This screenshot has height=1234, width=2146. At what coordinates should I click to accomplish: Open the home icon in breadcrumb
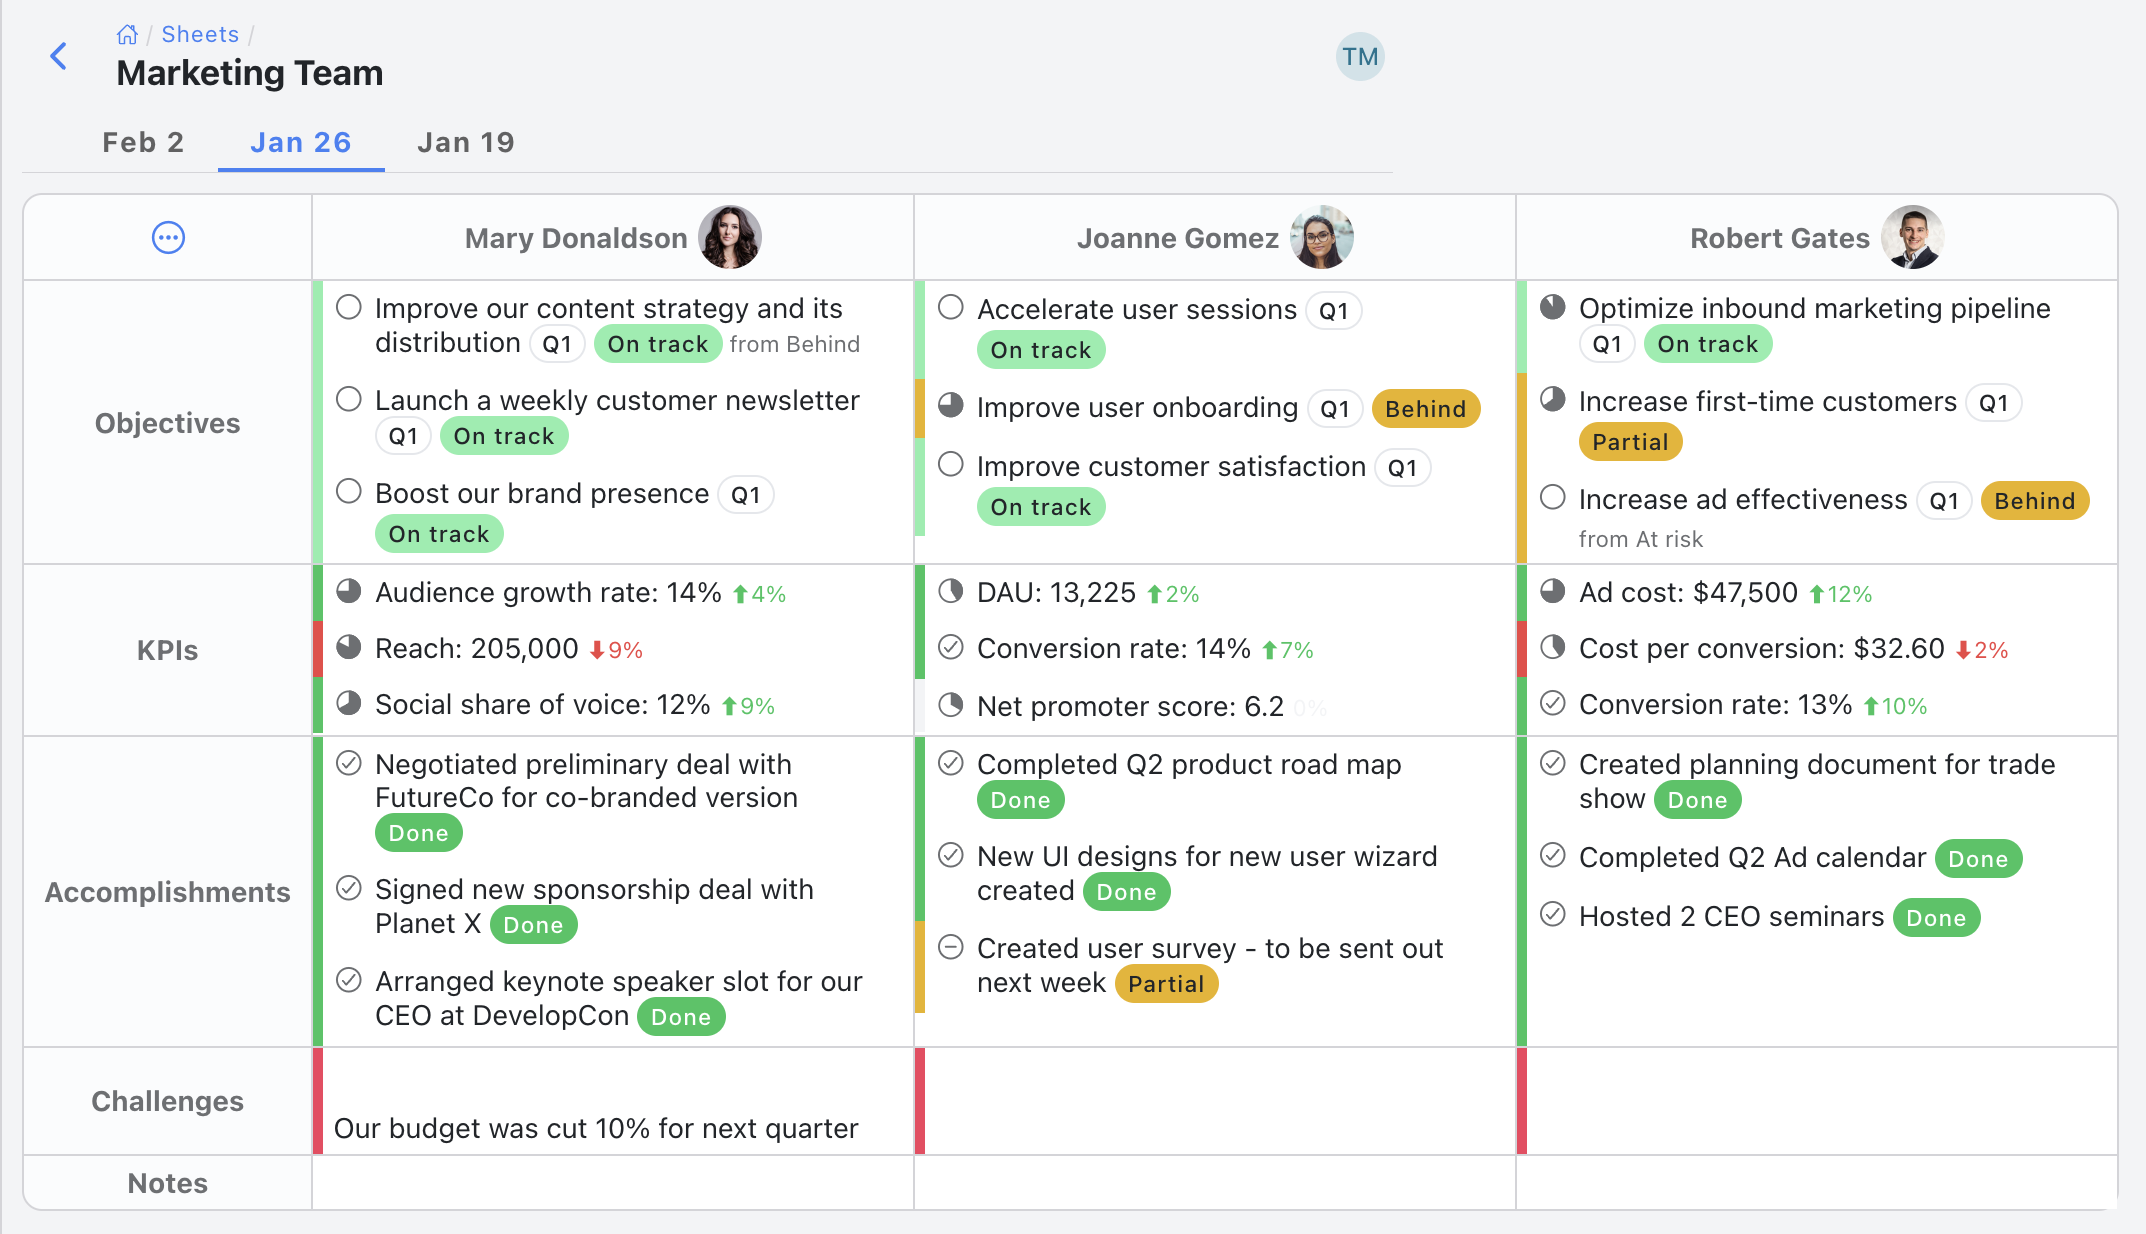pos(127,35)
